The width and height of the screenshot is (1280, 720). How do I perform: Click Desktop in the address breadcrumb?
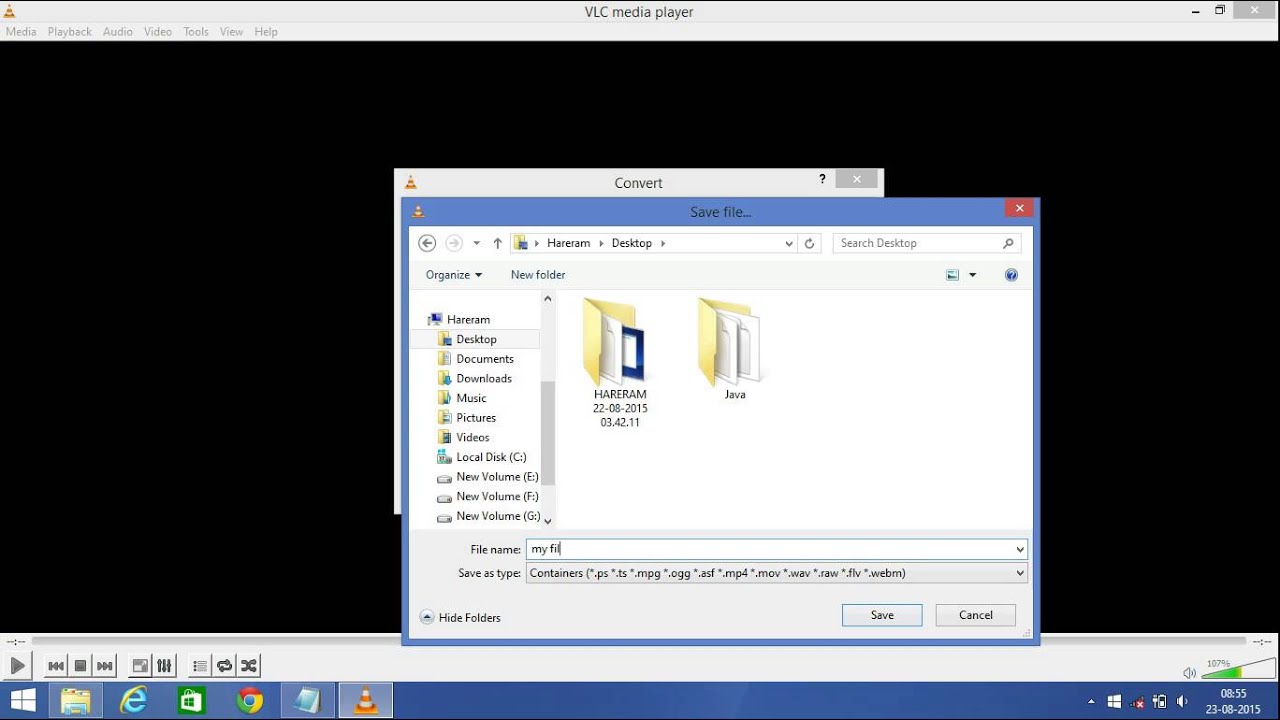click(631, 243)
